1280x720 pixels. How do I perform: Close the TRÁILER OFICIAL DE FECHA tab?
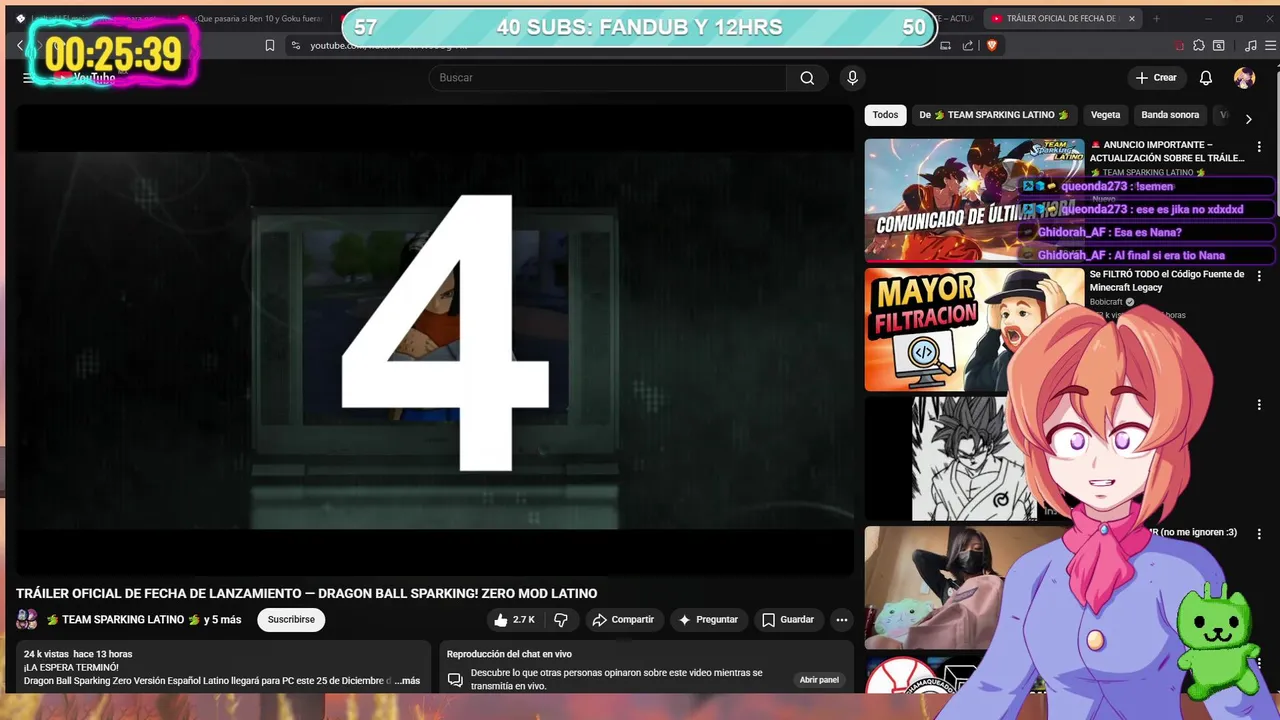pos(1132,18)
